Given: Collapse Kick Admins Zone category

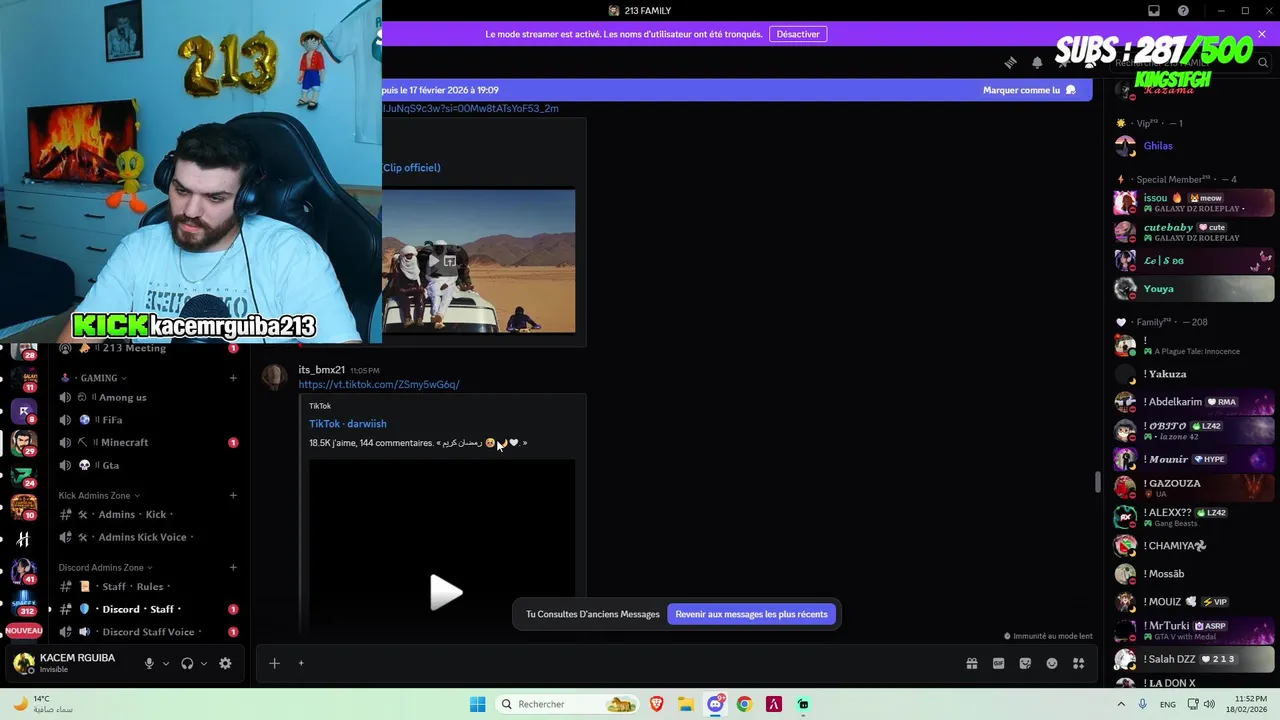Looking at the screenshot, I should point(98,495).
